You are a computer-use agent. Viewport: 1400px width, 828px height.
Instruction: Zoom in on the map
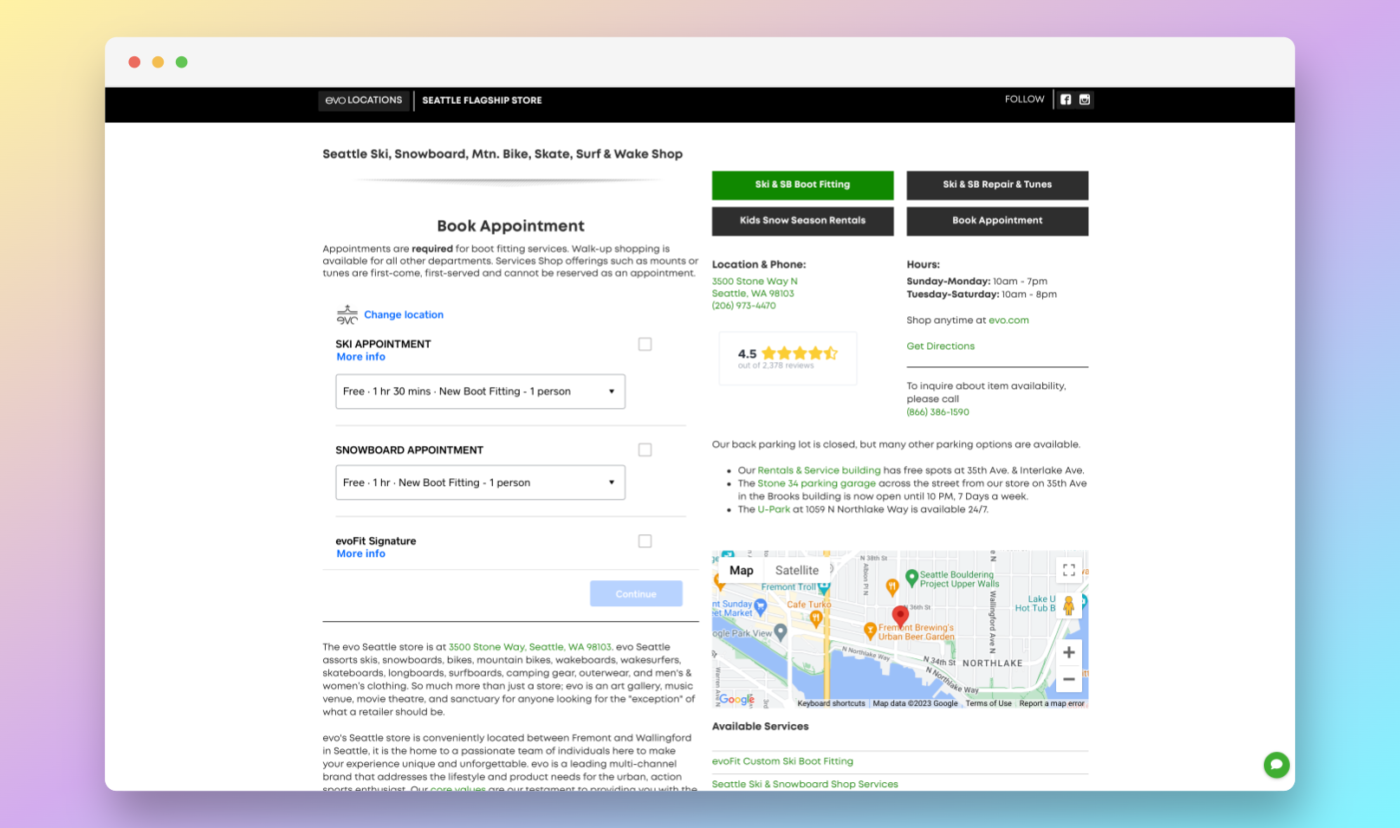1069,652
